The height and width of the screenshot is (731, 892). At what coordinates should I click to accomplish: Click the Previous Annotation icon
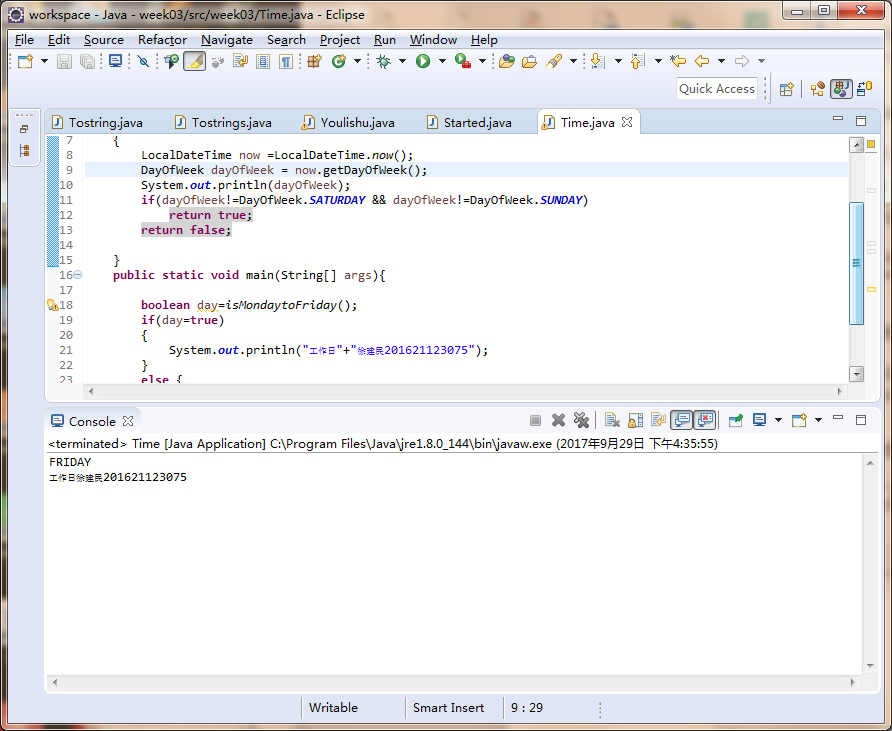[x=638, y=61]
